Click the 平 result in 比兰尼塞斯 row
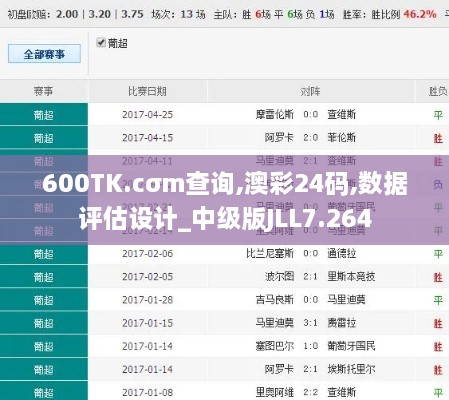The image size is (449, 400). click(438, 254)
